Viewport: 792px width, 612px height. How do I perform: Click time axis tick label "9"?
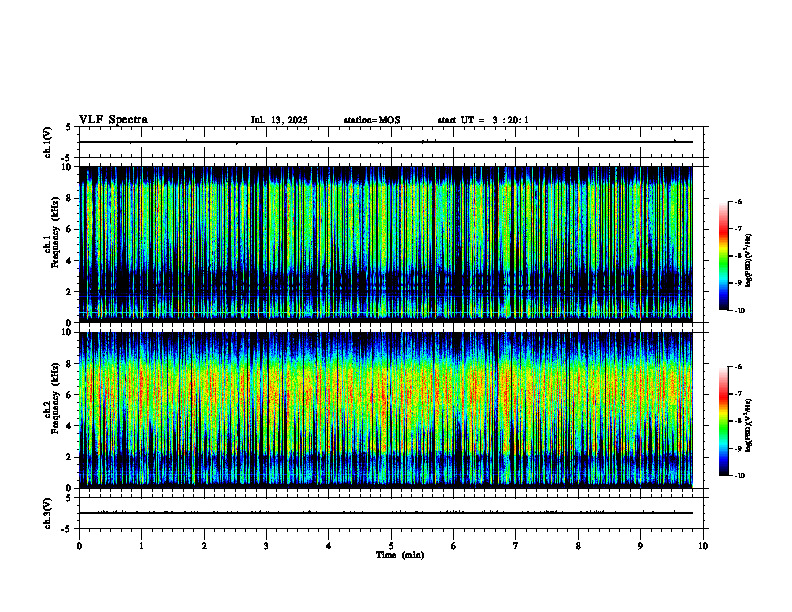coord(640,546)
